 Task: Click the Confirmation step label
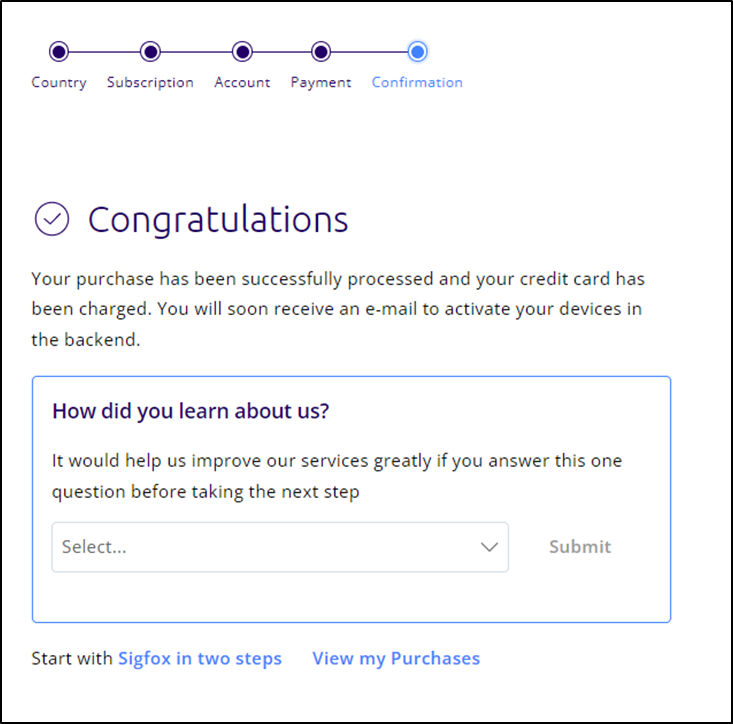pyautogui.click(x=417, y=82)
